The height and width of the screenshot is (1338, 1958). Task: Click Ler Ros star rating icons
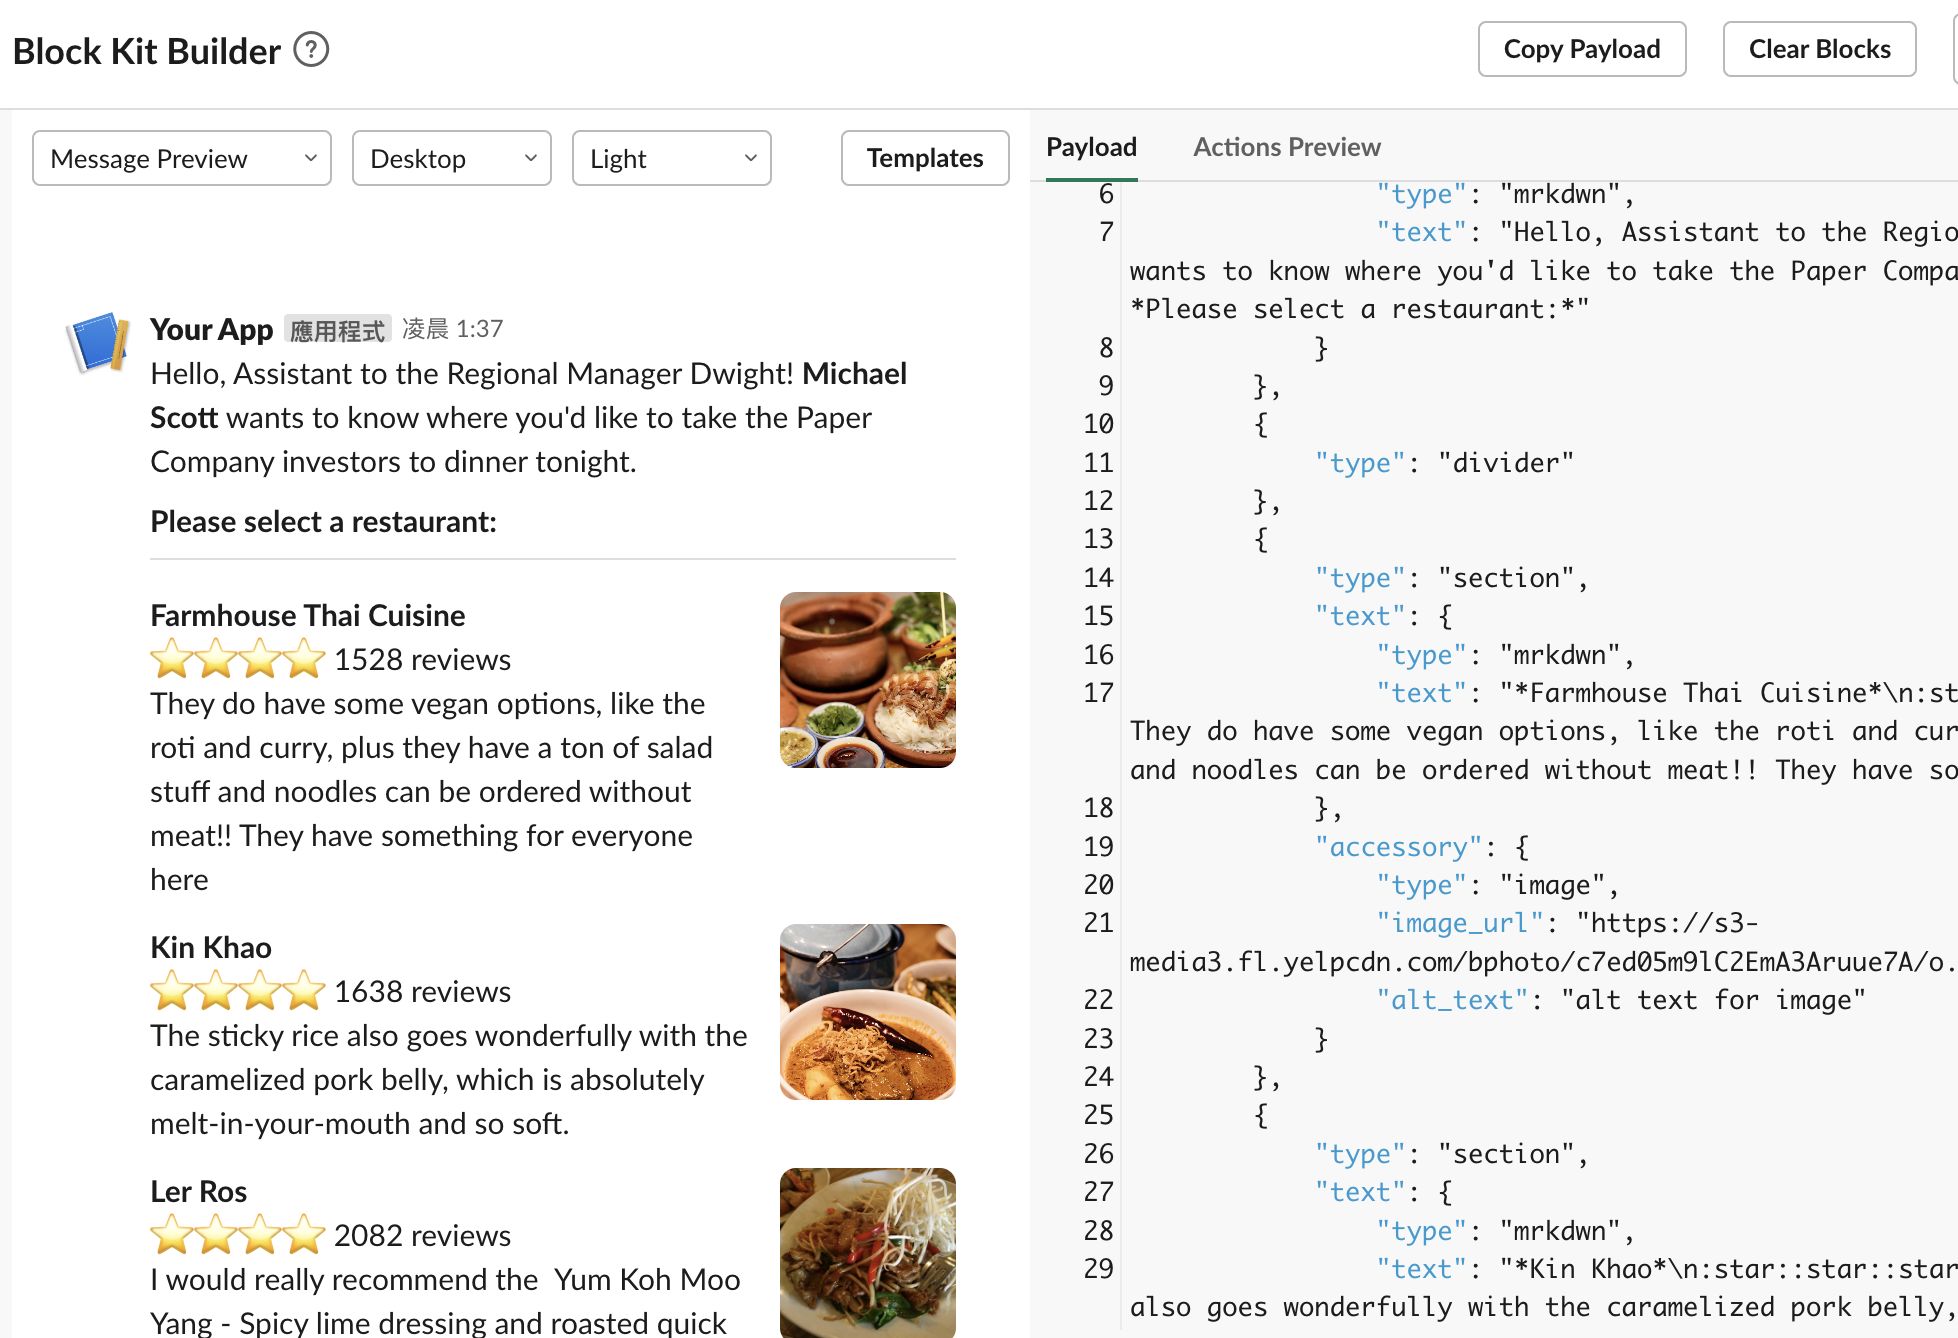coord(238,1235)
